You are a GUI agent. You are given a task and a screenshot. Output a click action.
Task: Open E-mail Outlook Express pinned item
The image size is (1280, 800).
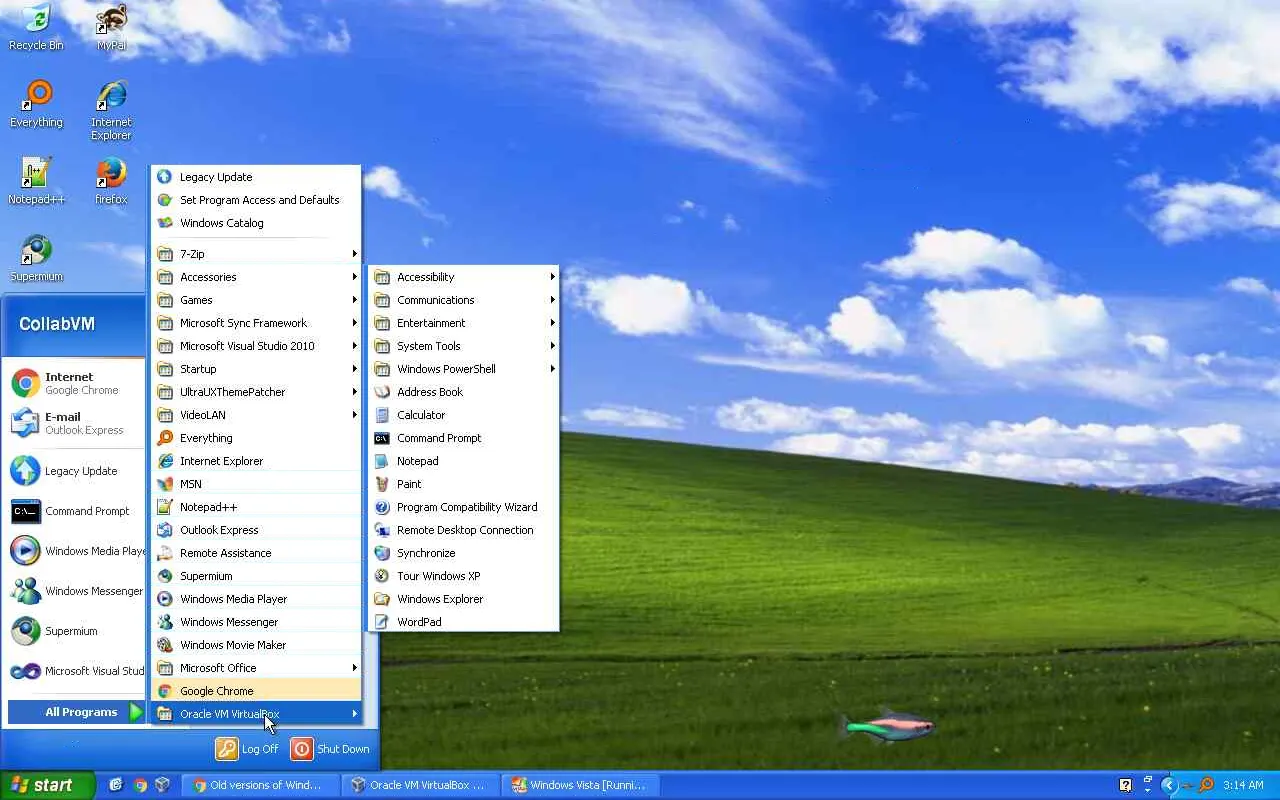[x=76, y=423]
